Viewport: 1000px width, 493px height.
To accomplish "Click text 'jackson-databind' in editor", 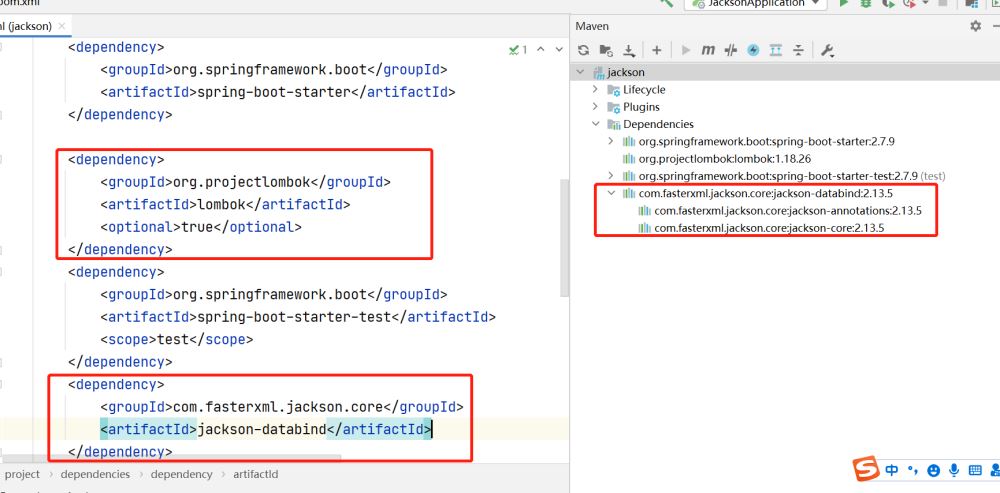I will point(261,429).
